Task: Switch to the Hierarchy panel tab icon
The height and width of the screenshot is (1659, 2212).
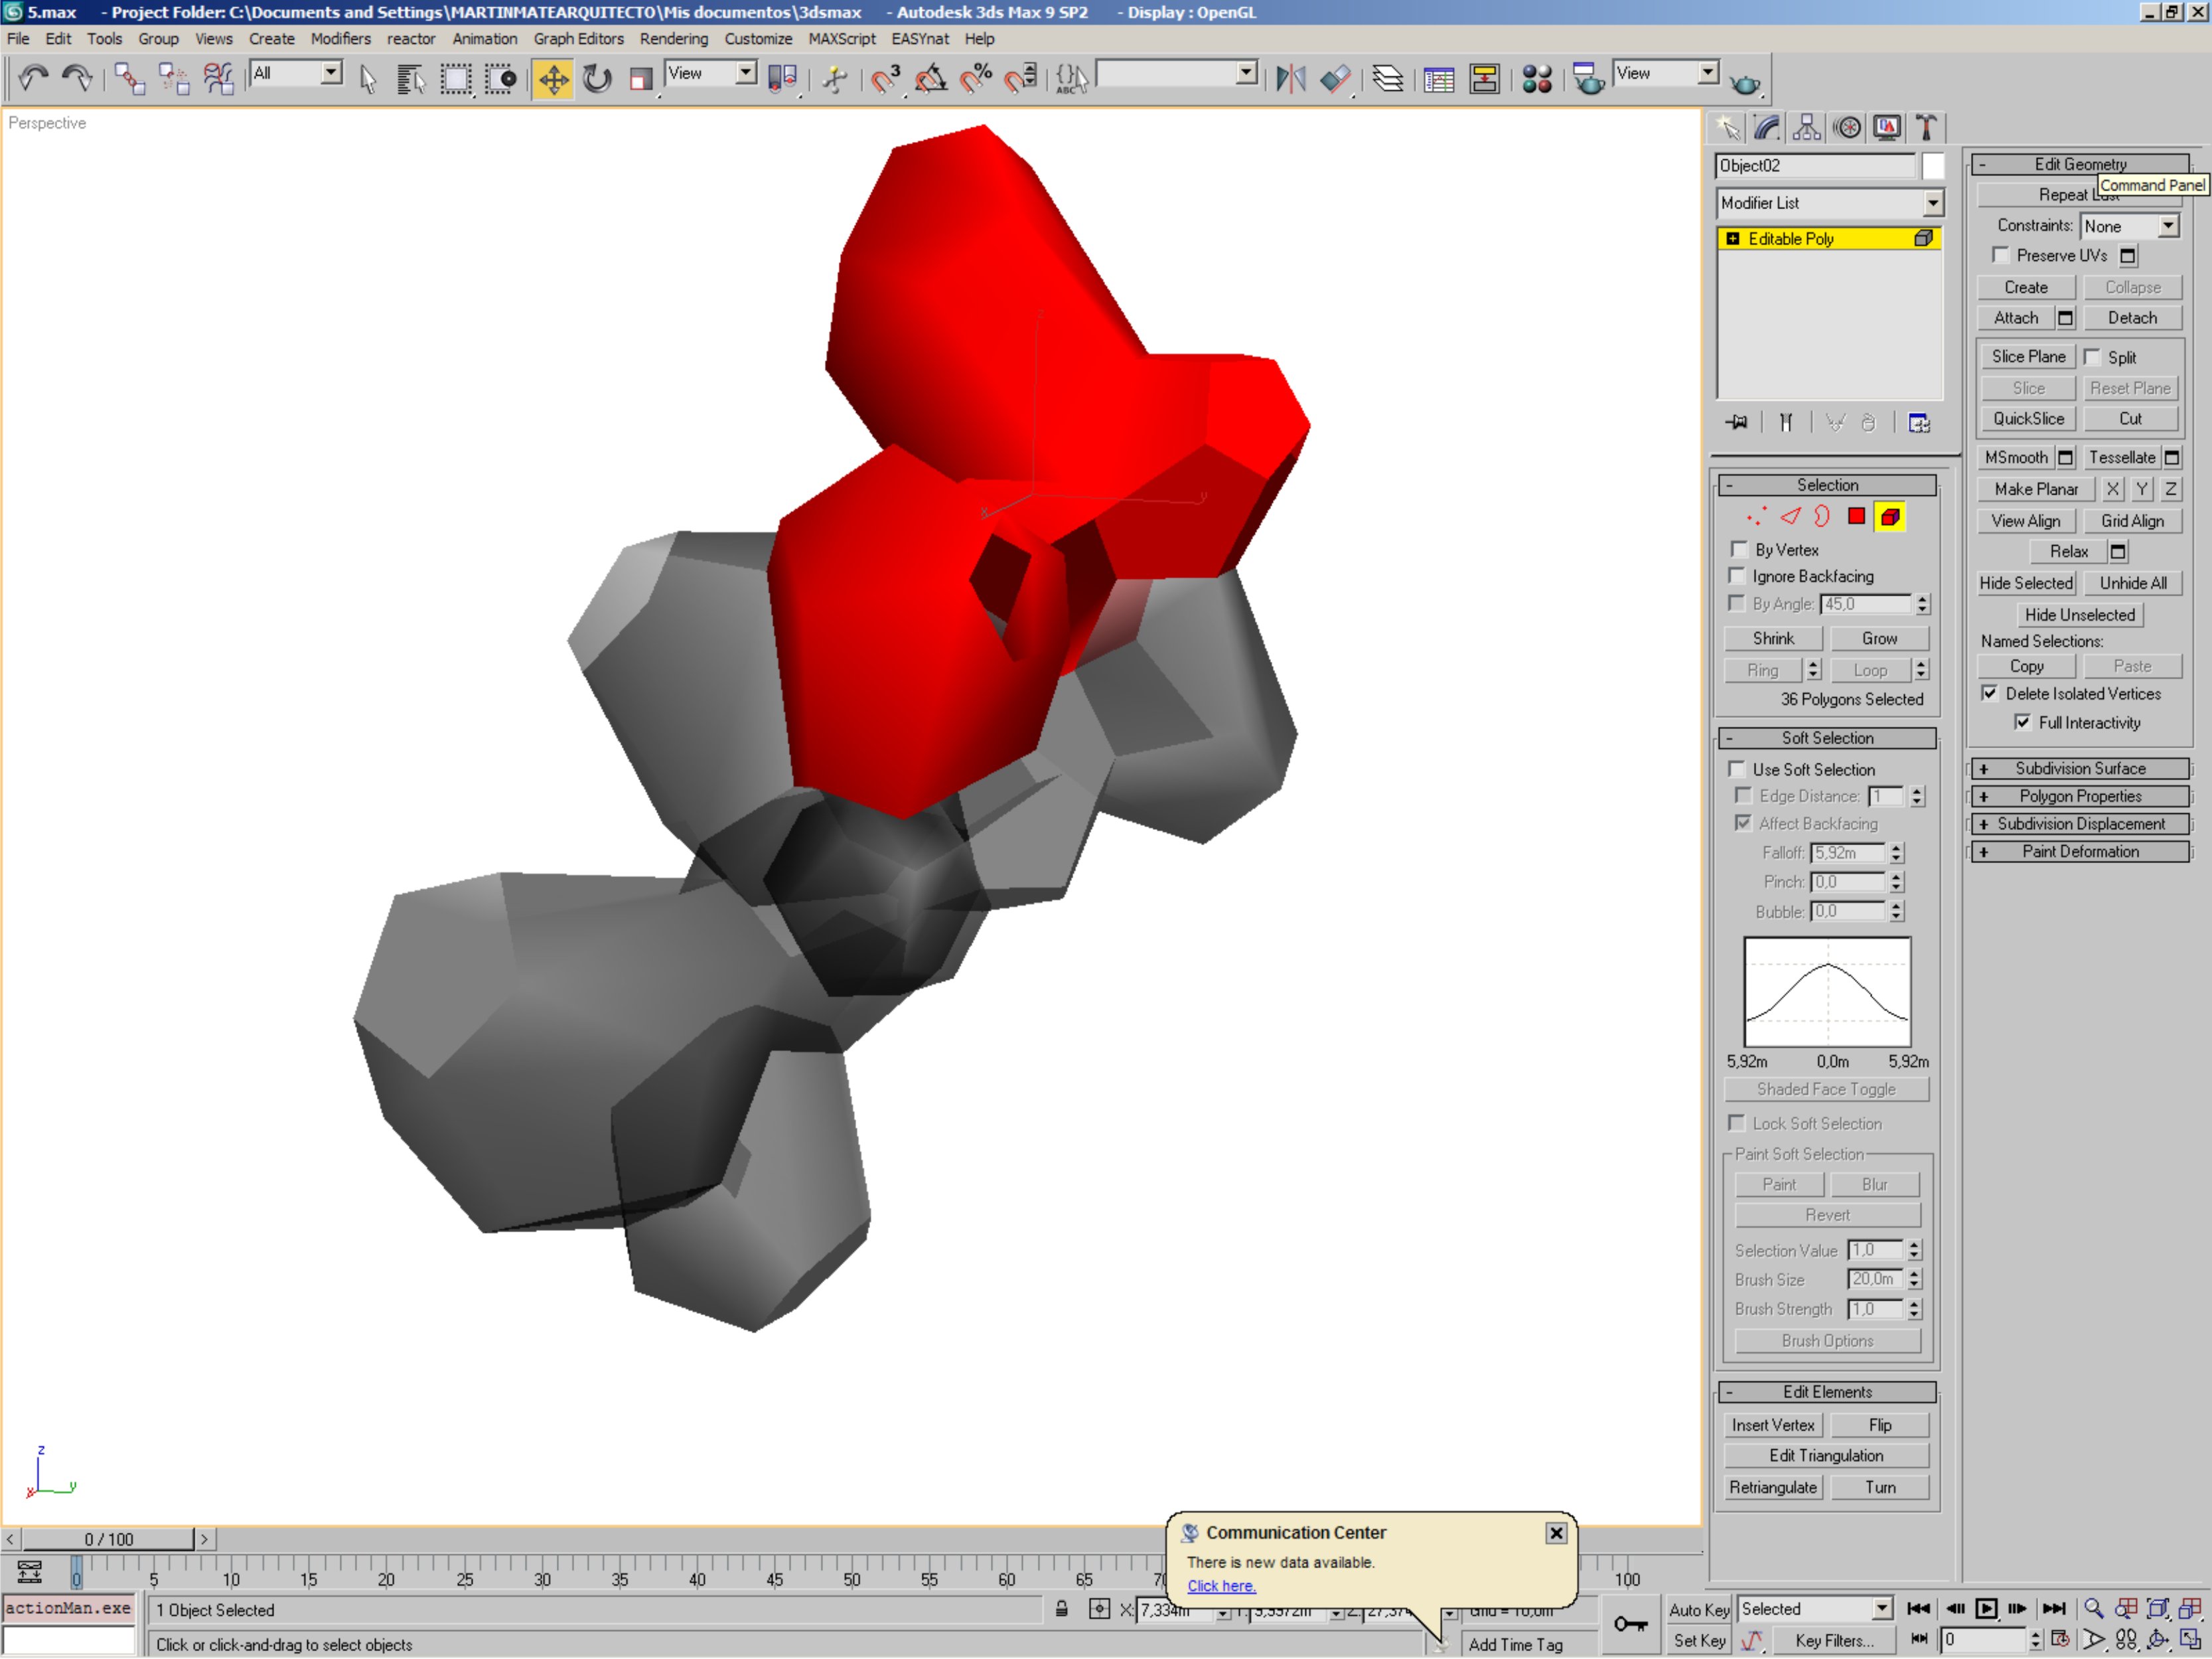Action: (1806, 128)
